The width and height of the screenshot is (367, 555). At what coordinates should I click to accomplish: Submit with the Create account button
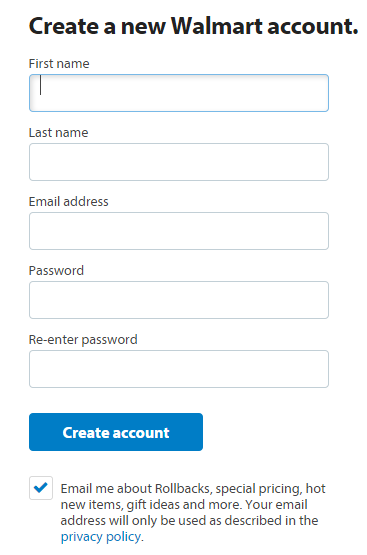pyautogui.click(x=116, y=432)
